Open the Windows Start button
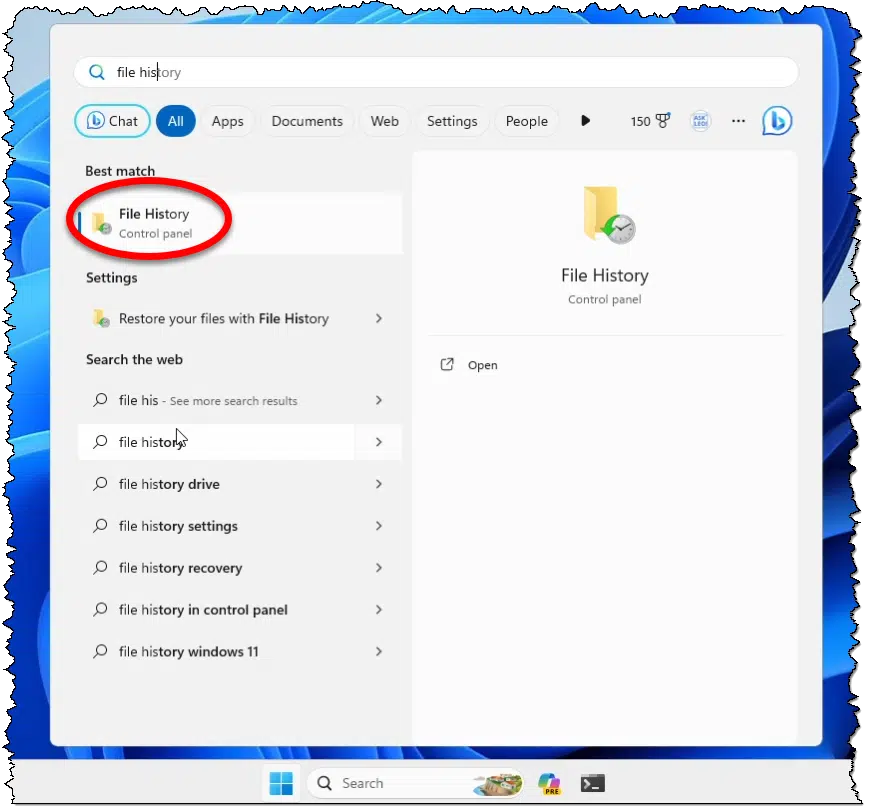This screenshot has height=809, width=869. pos(281,783)
